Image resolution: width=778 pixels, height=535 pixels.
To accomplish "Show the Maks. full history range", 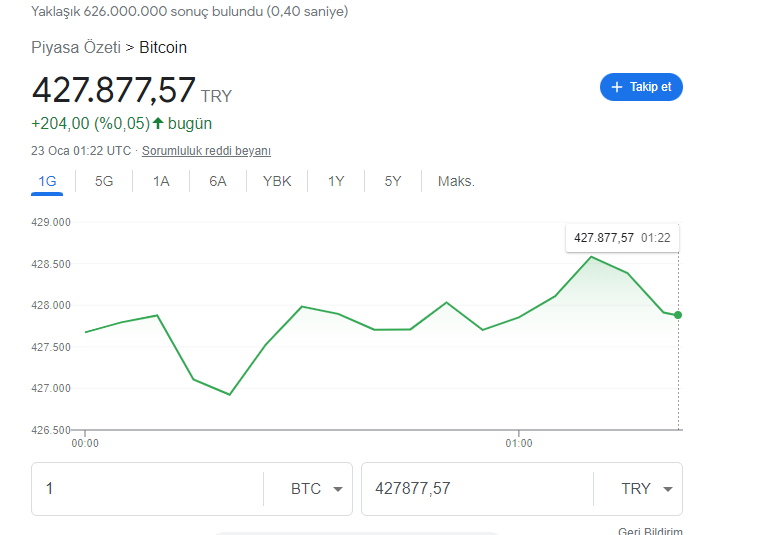I will click(x=456, y=181).
